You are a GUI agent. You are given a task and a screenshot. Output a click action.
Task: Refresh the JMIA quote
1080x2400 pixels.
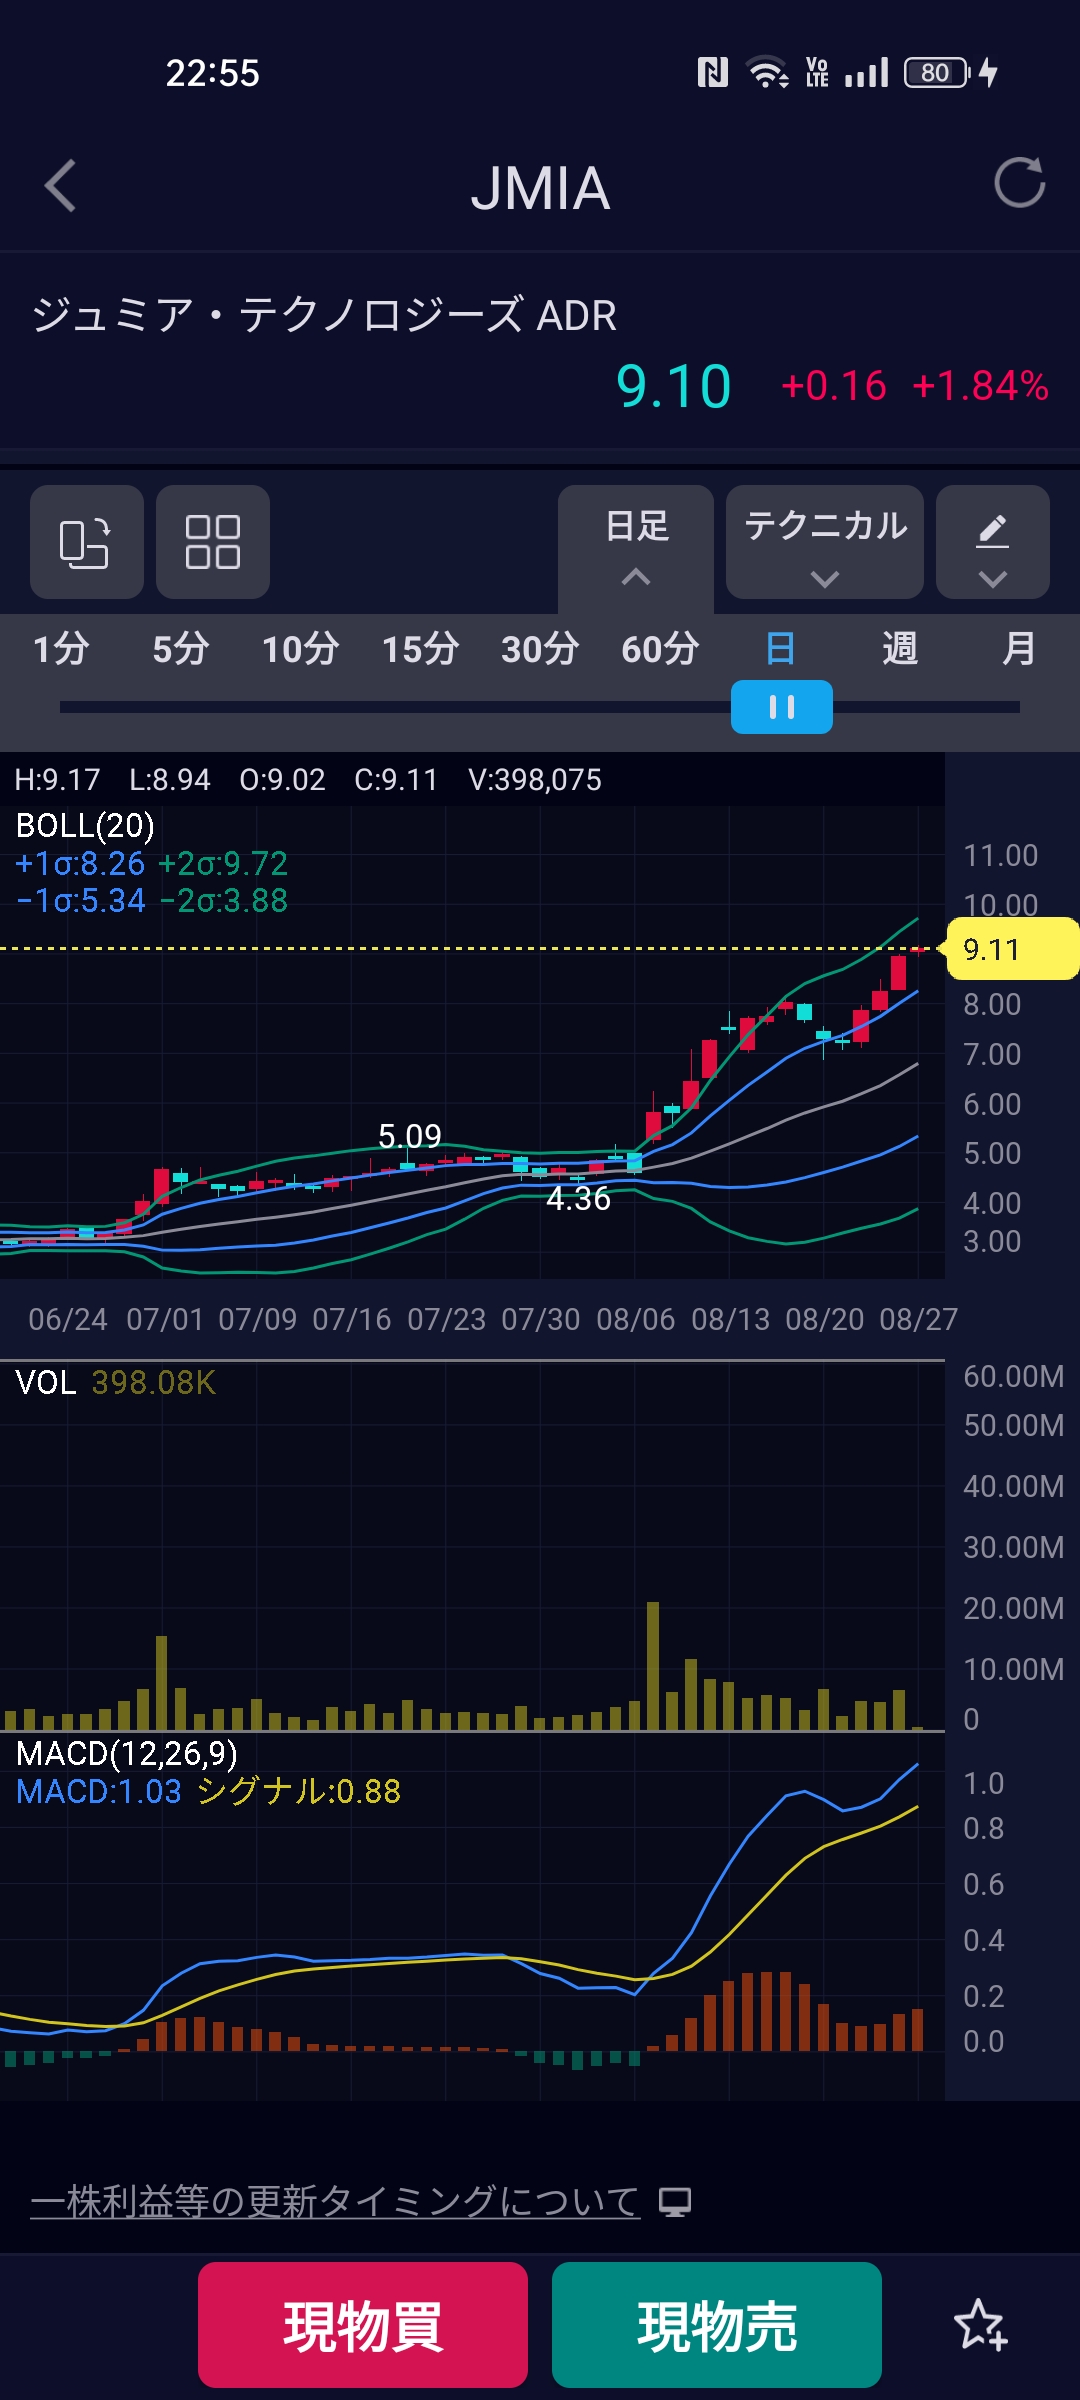point(1019,183)
